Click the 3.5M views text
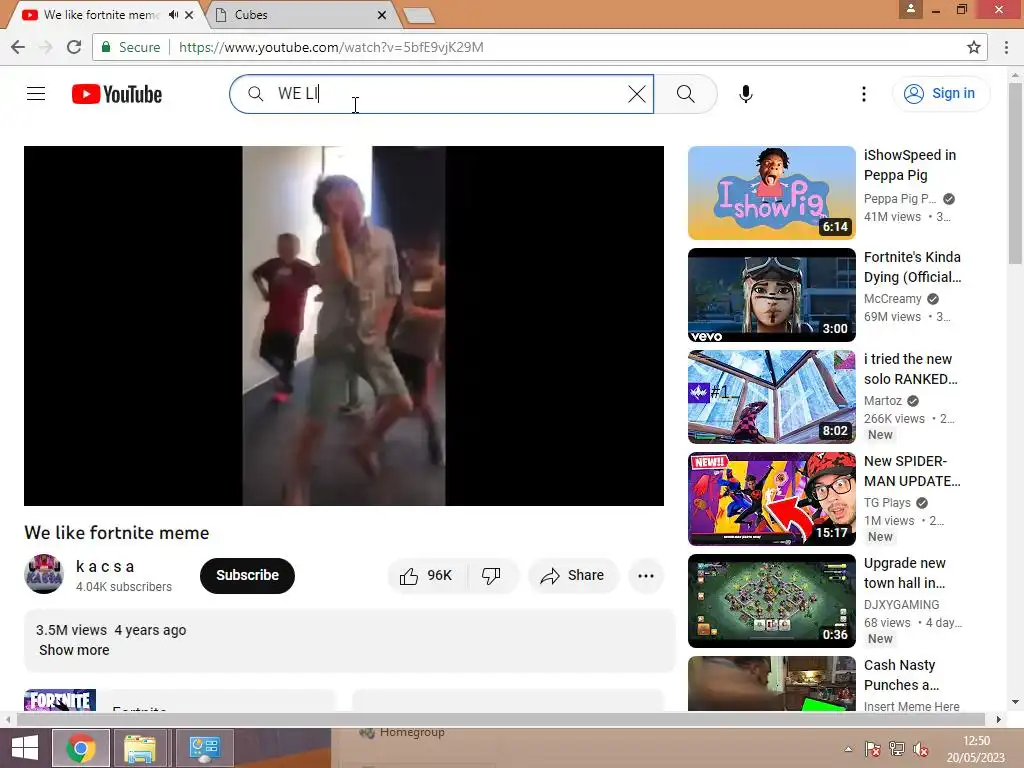 71,630
